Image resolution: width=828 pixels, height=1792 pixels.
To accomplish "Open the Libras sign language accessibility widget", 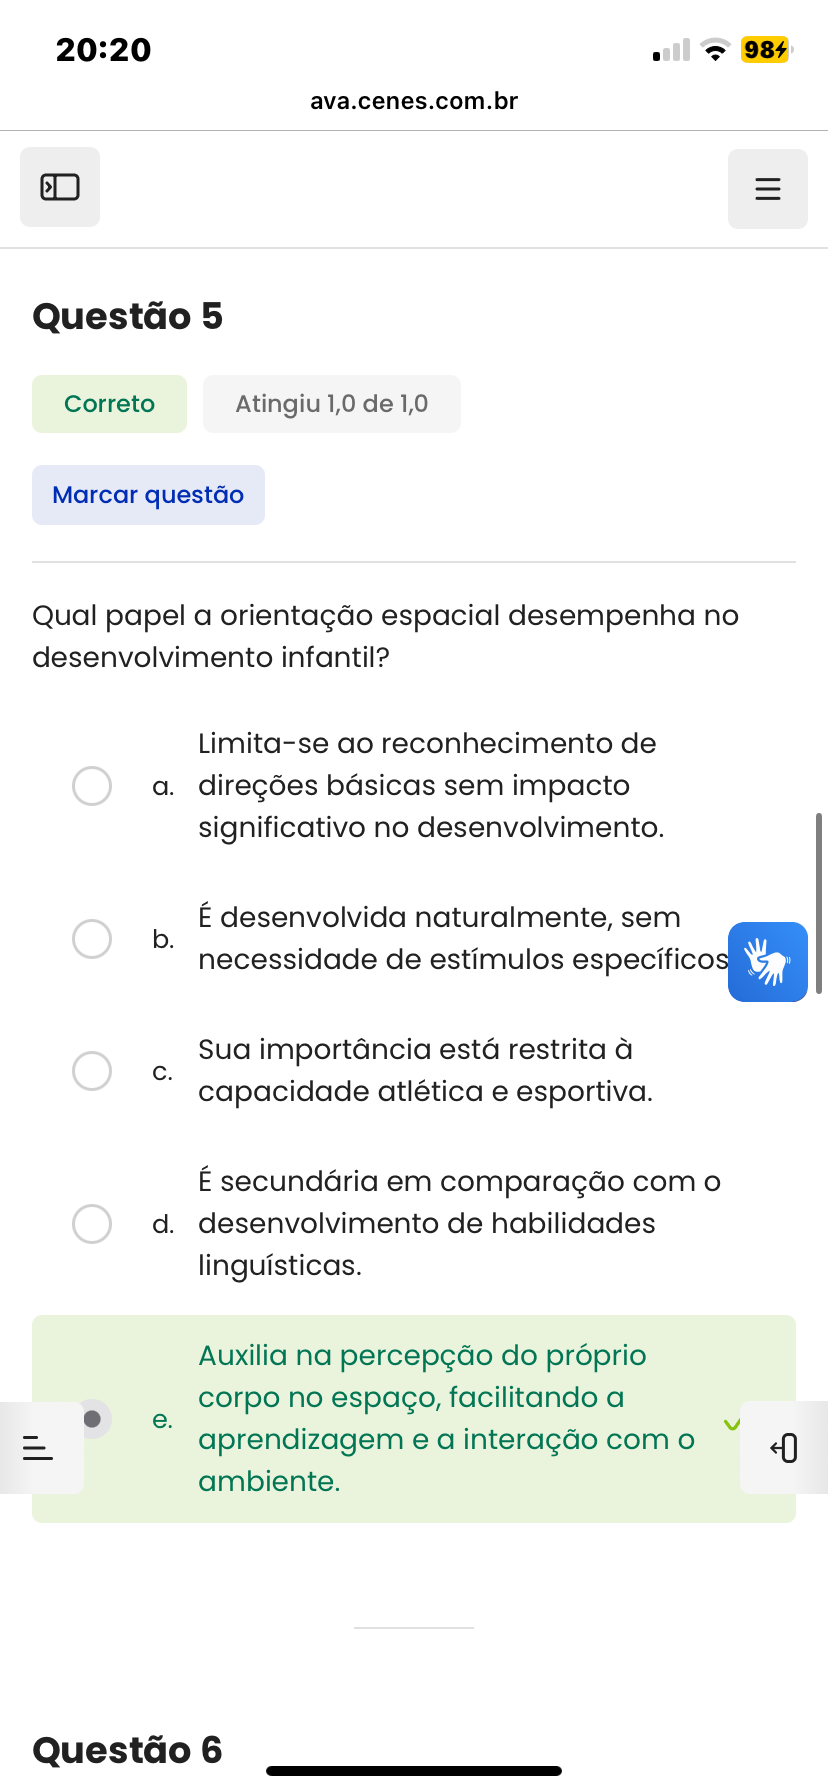I will point(767,962).
